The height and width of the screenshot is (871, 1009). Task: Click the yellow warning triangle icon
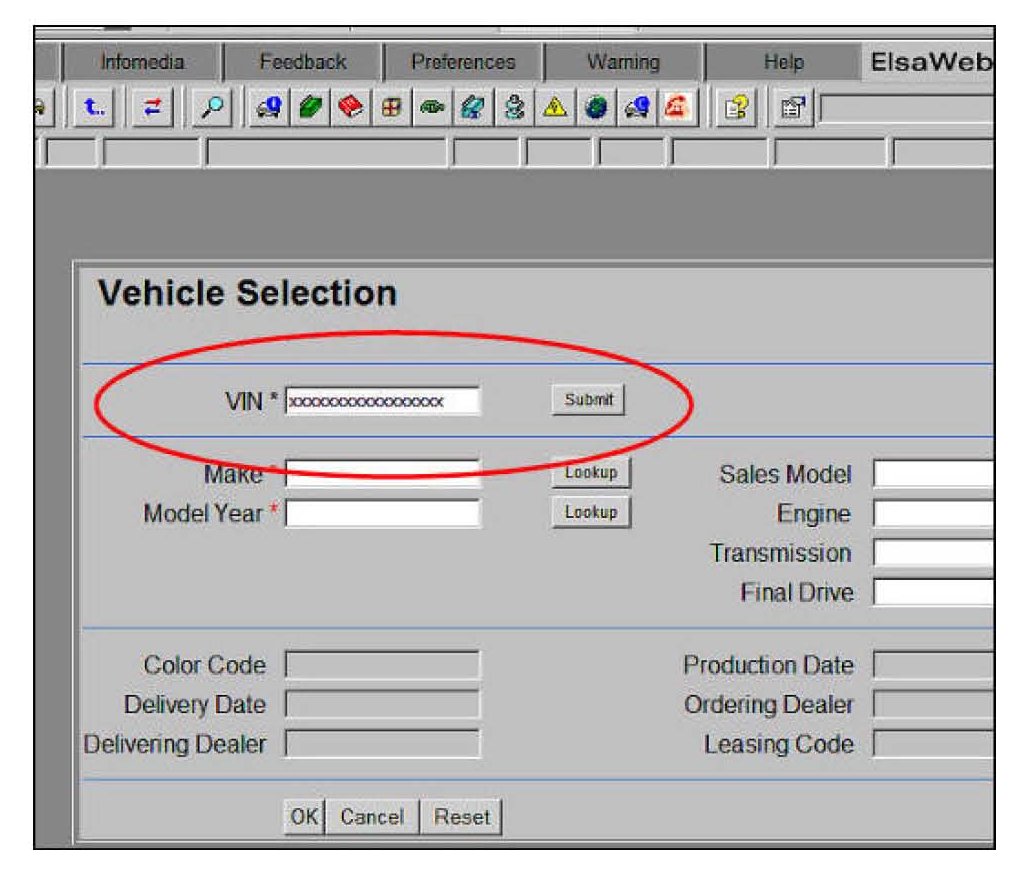[x=552, y=107]
